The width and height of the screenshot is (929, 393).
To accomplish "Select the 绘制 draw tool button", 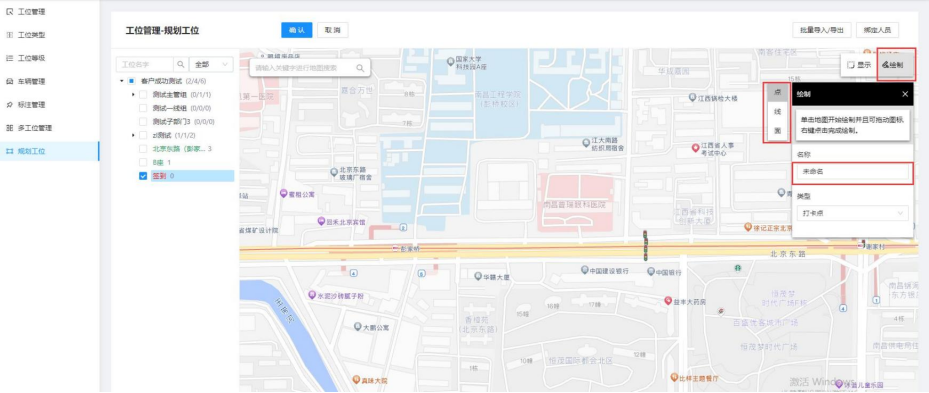I will [895, 65].
